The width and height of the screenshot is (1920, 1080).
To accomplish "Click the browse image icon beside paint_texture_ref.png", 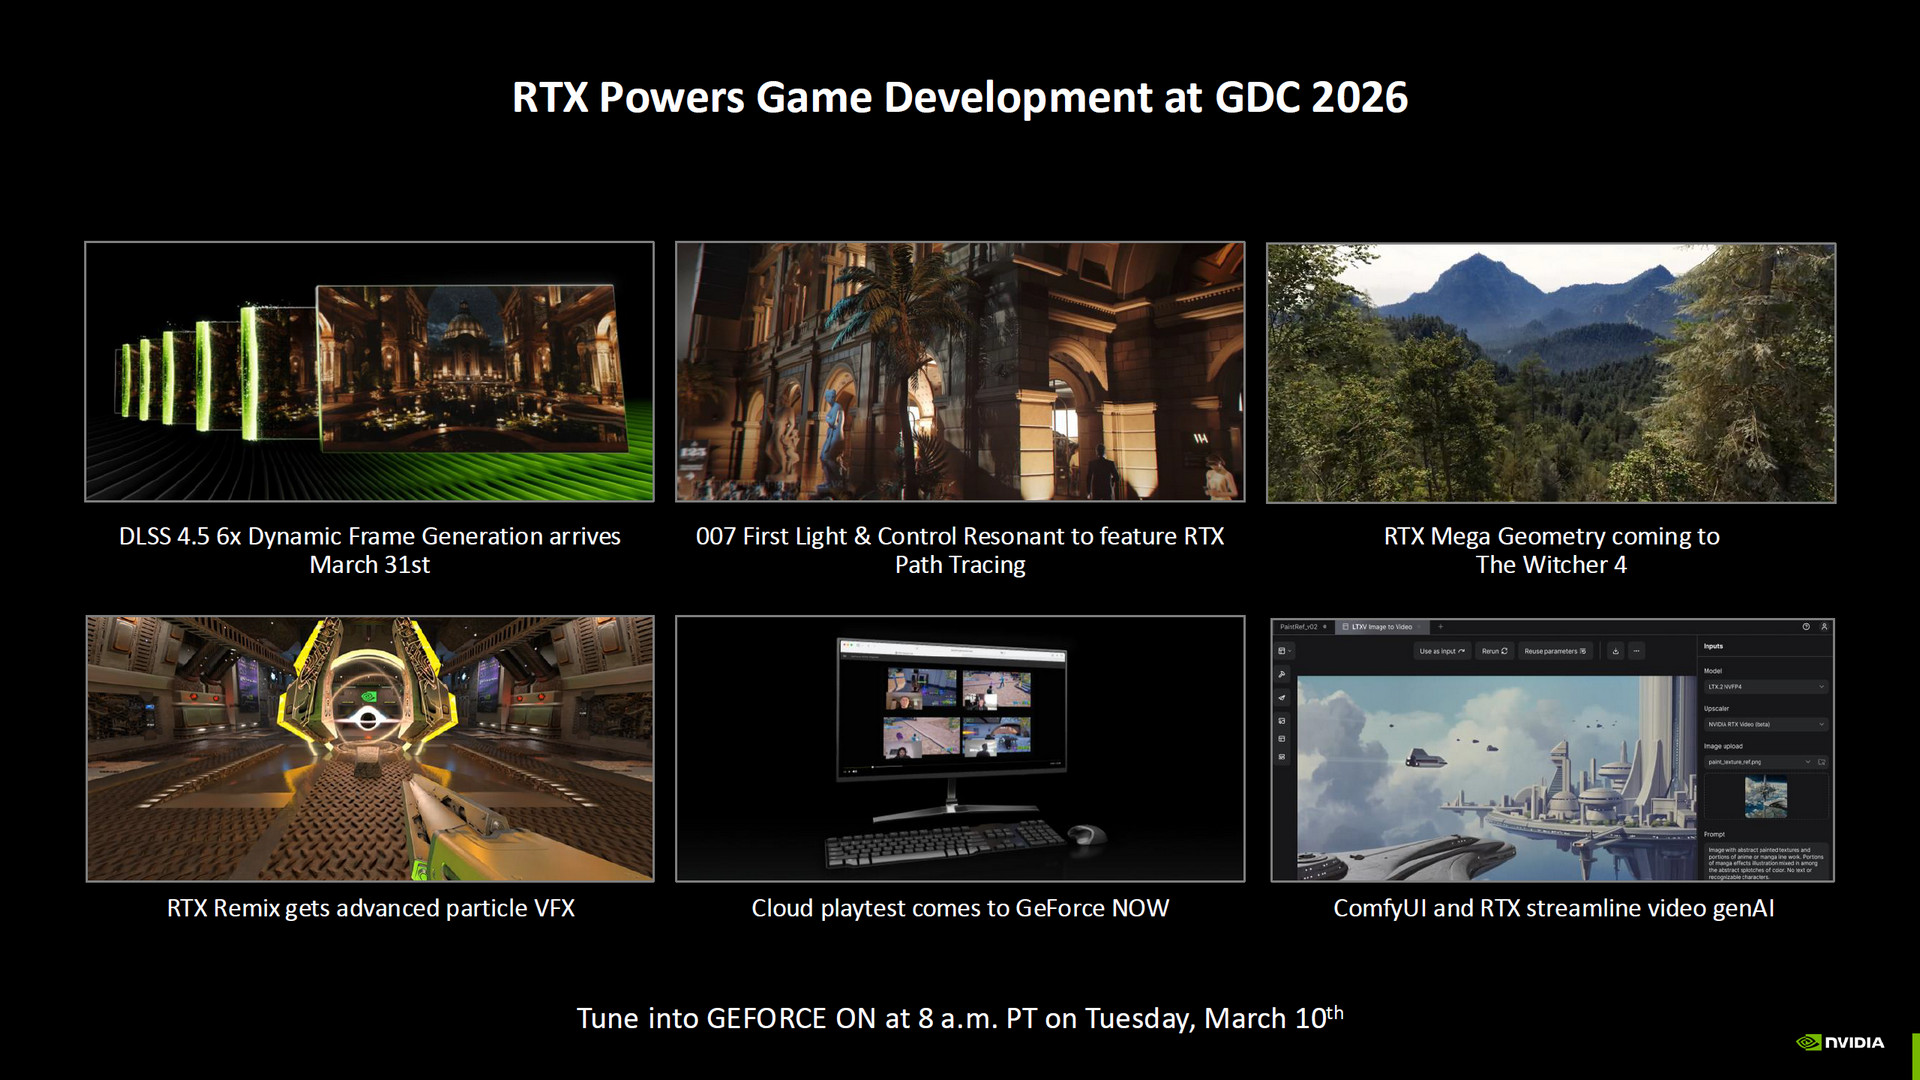I will (x=1822, y=762).
